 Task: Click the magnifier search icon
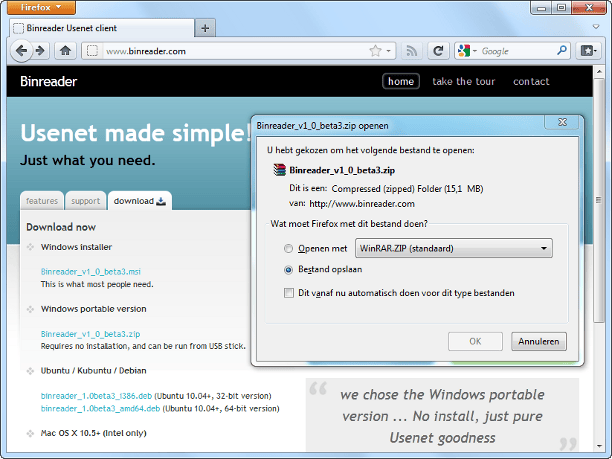561,51
